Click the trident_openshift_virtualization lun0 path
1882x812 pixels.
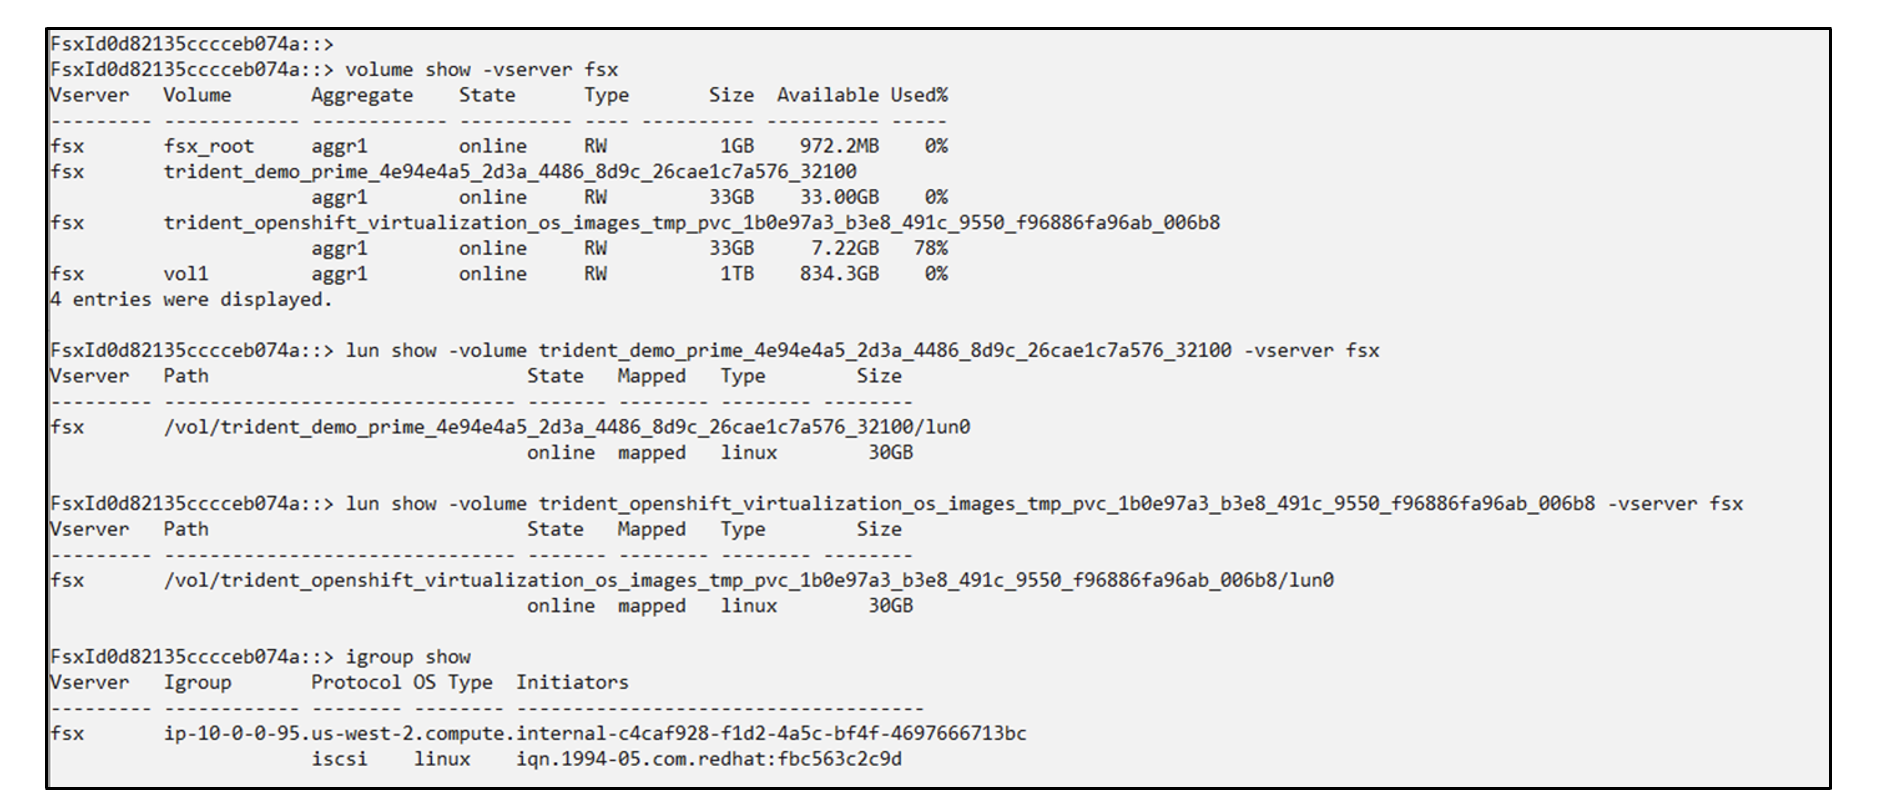click(749, 581)
